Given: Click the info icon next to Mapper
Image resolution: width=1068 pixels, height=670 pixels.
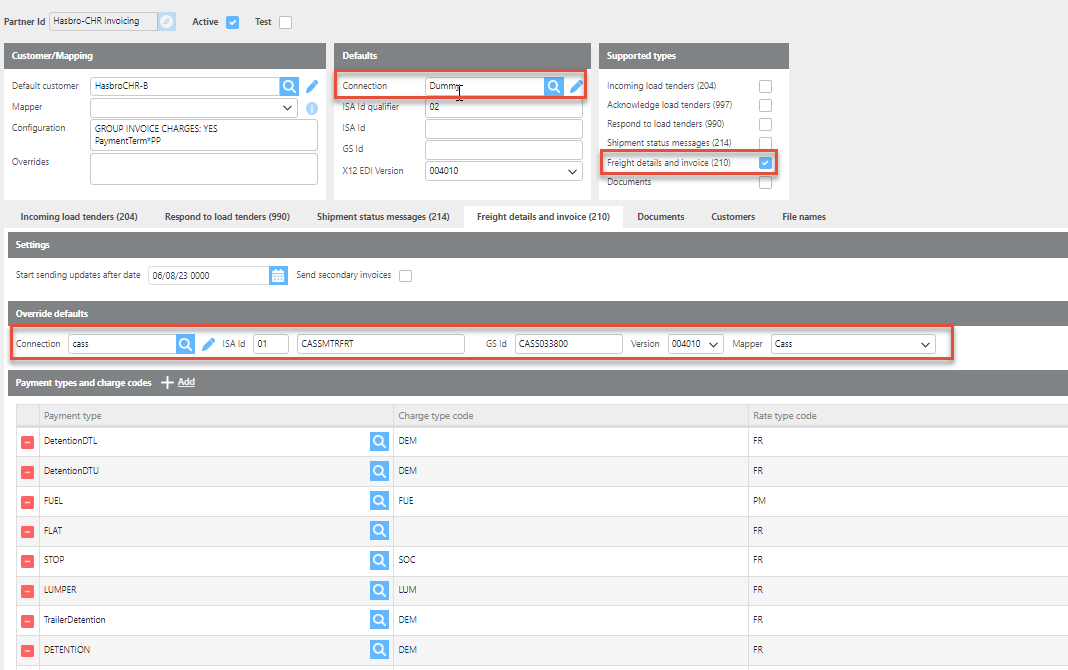Looking at the screenshot, I should coord(312,108).
